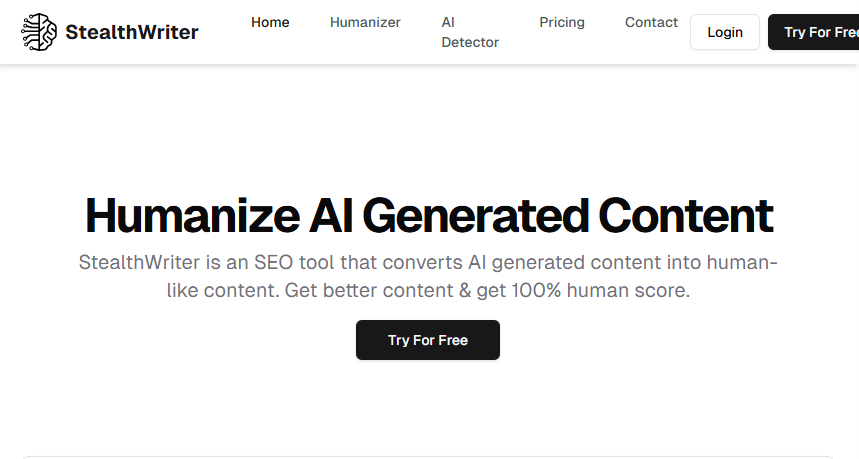Click the word StealthWriter in the subtitle
Image resolution: width=859 pixels, height=459 pixels.
(139, 262)
